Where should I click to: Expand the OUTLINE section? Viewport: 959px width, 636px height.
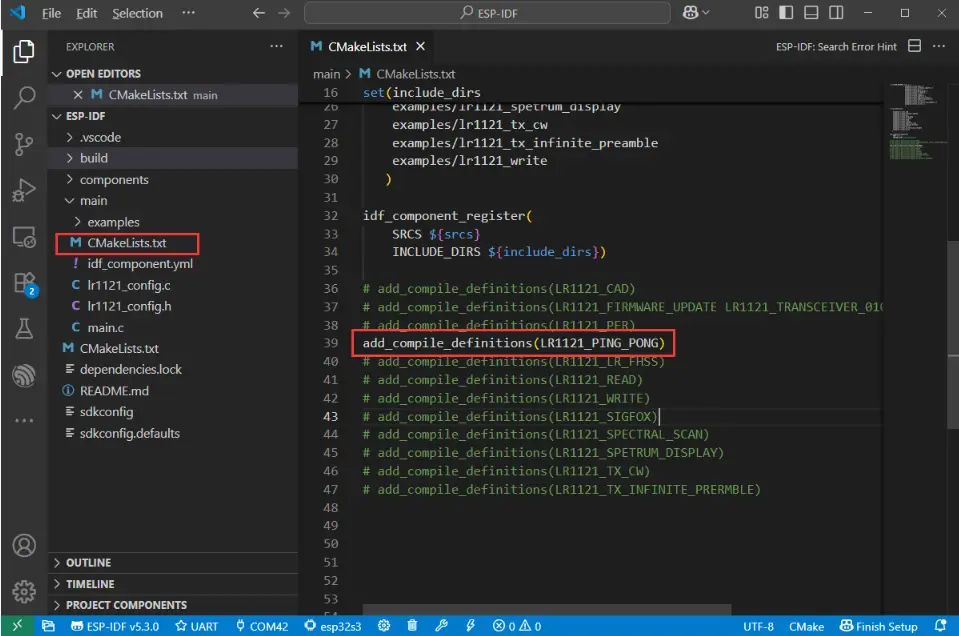point(88,563)
